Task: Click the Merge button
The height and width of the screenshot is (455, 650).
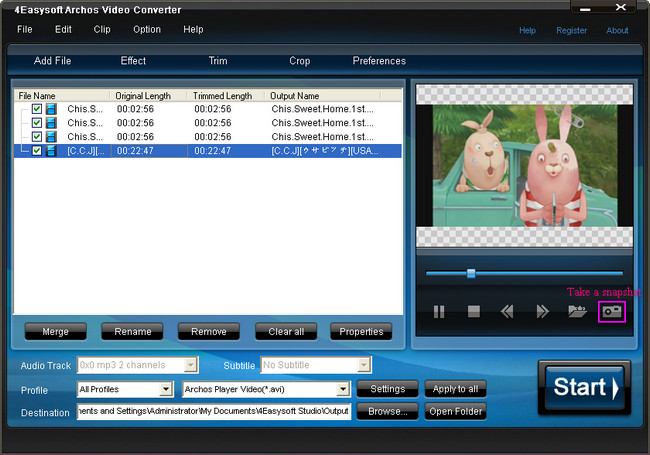Action: coord(56,332)
